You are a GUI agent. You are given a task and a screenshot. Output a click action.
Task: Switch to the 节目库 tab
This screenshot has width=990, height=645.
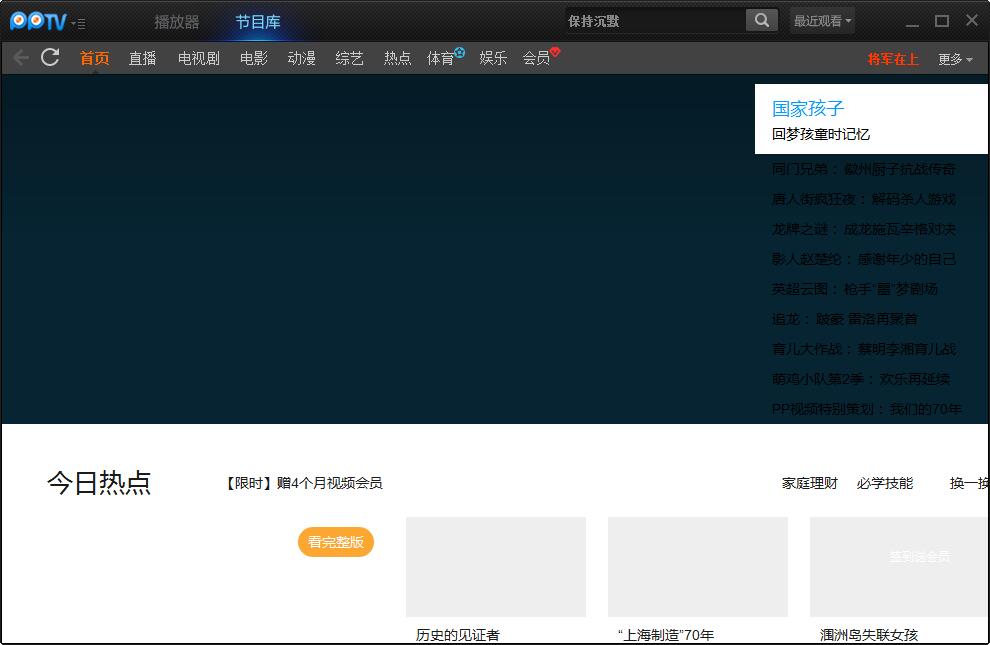(x=258, y=22)
